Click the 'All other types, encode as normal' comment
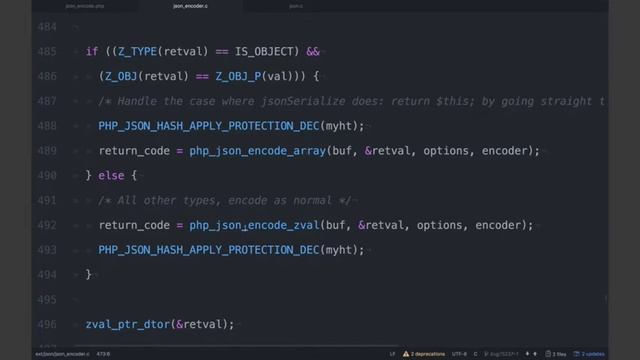 (224, 200)
